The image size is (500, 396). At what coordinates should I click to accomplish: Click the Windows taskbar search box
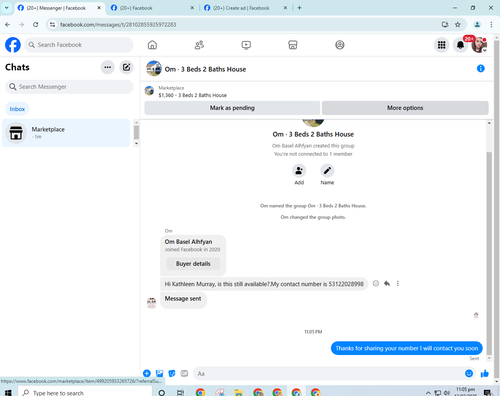point(85,392)
